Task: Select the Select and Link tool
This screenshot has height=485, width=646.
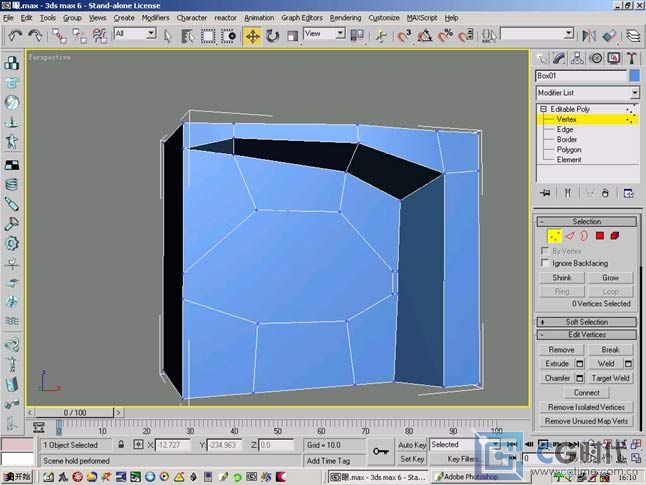Action: (x=59, y=36)
